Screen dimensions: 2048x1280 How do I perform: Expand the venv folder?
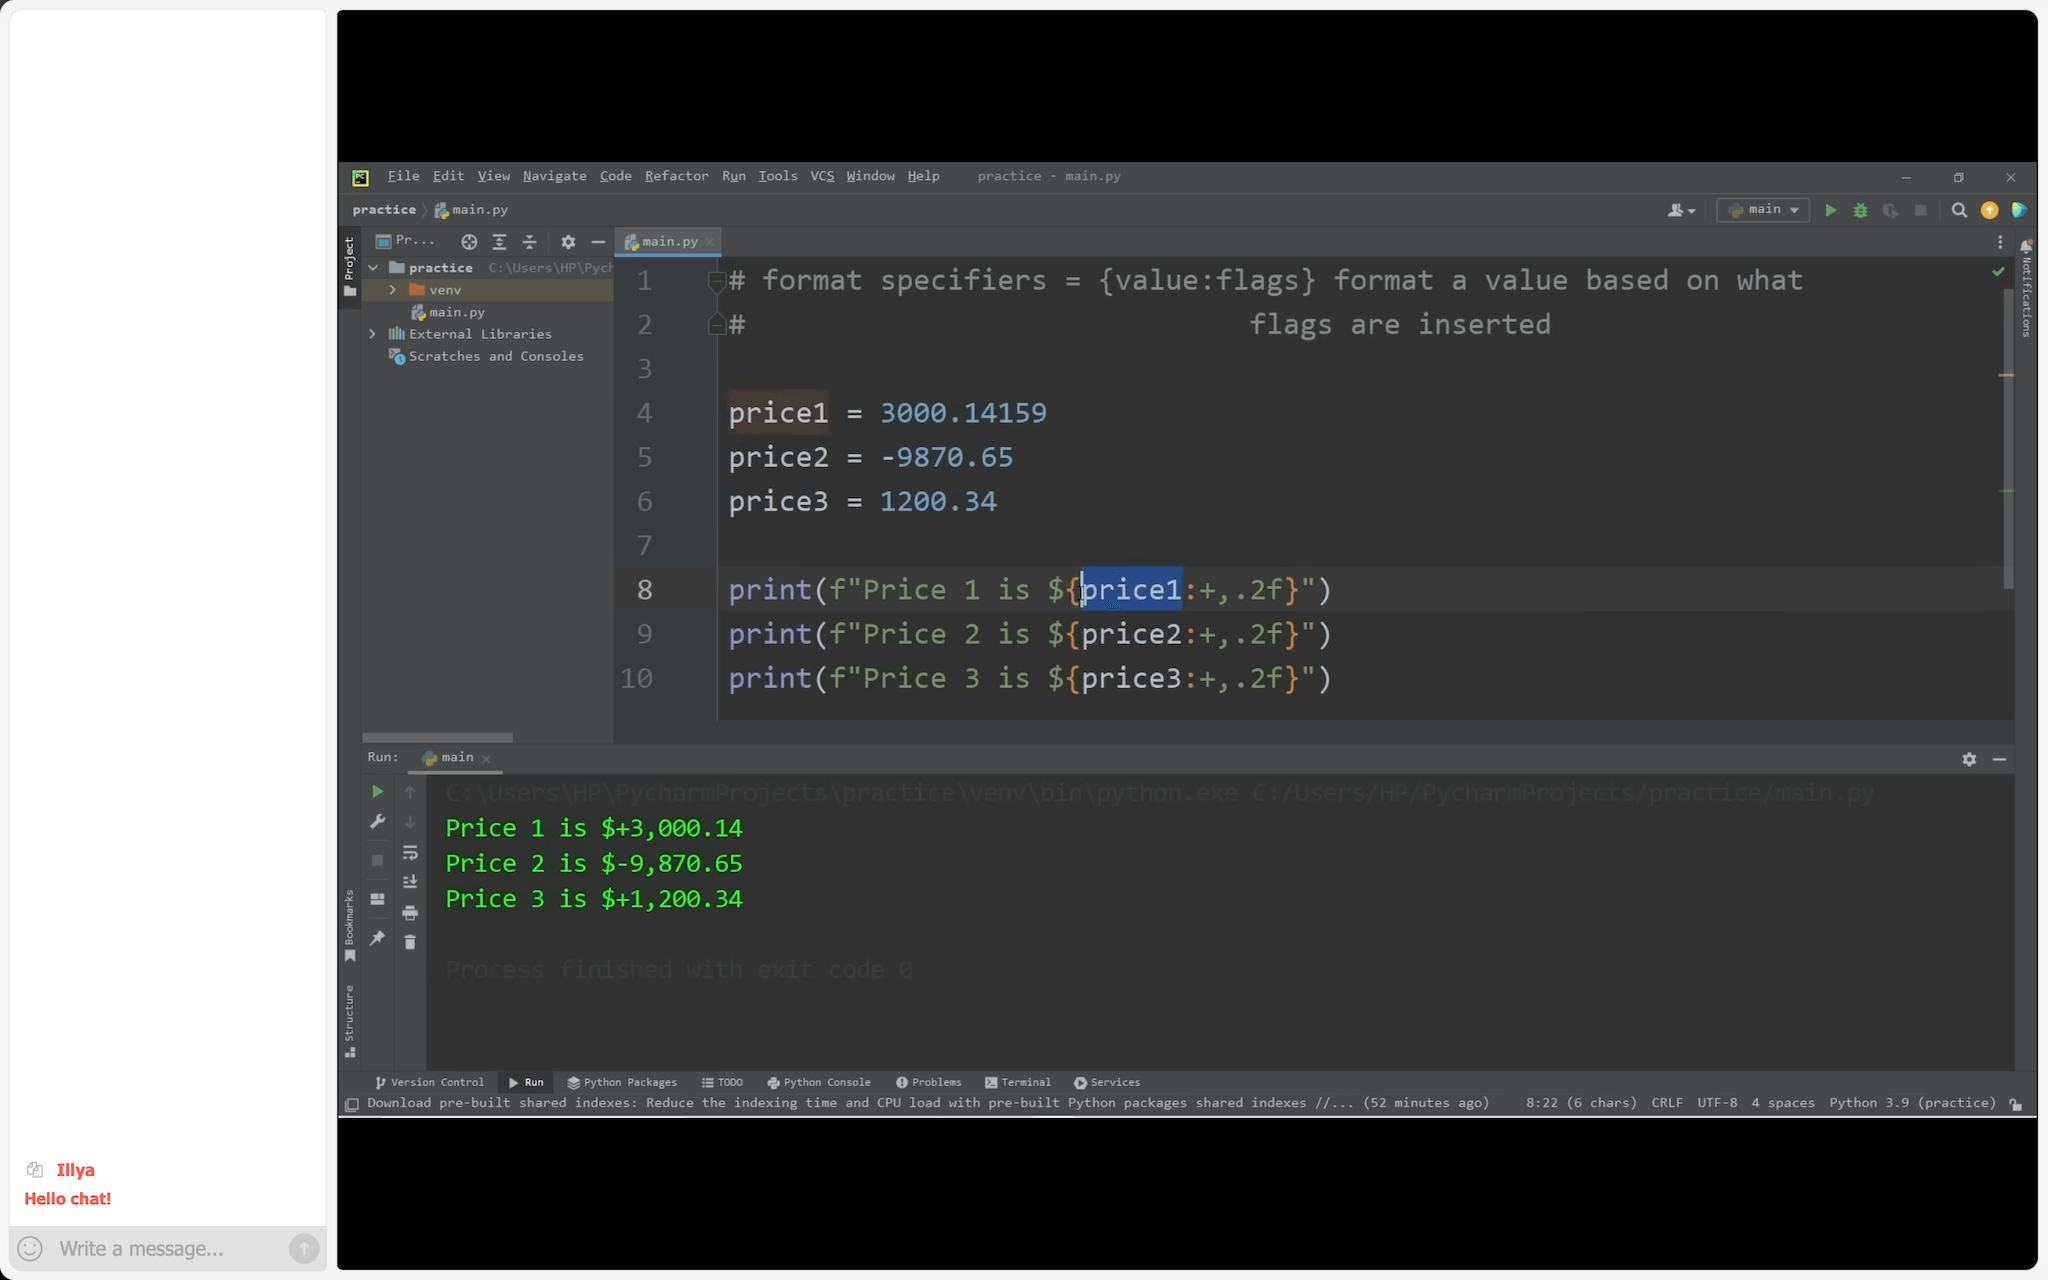pos(393,290)
